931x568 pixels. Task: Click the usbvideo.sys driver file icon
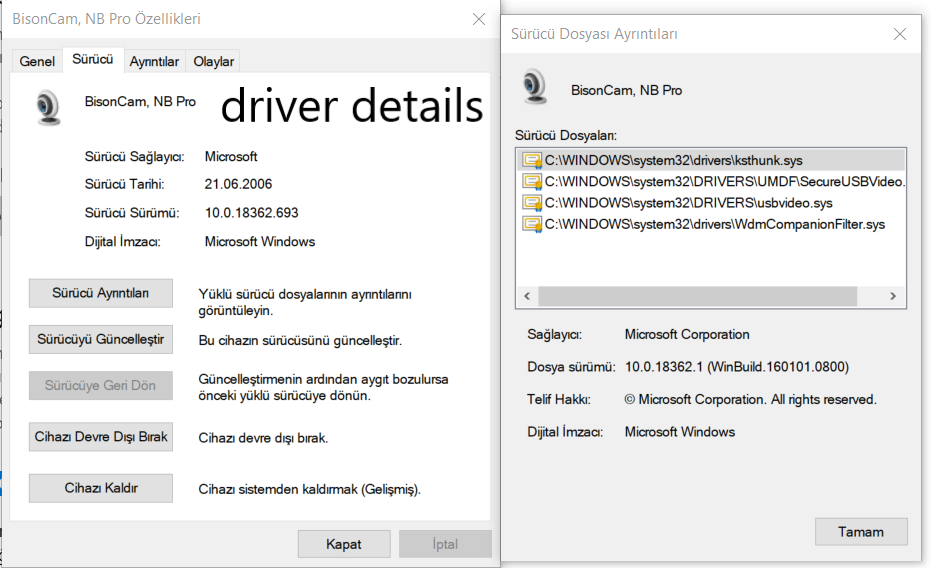[x=532, y=203]
